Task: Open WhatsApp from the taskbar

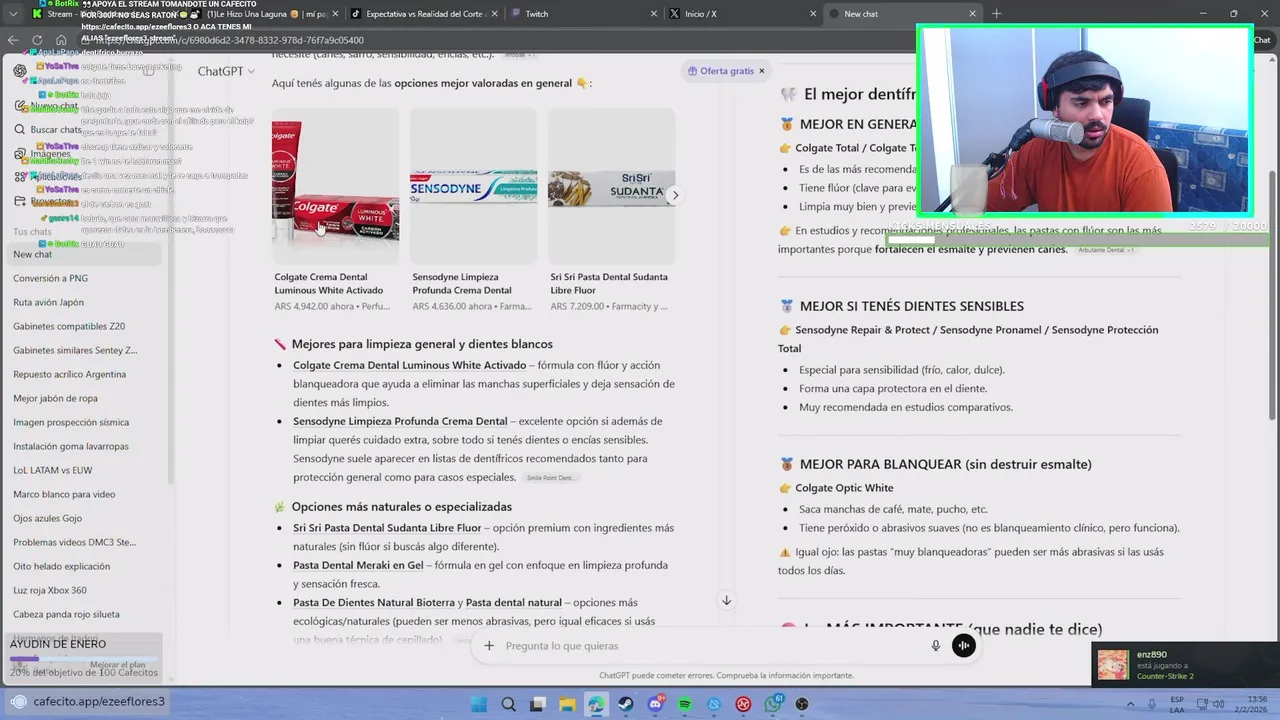Action: [x=773, y=704]
